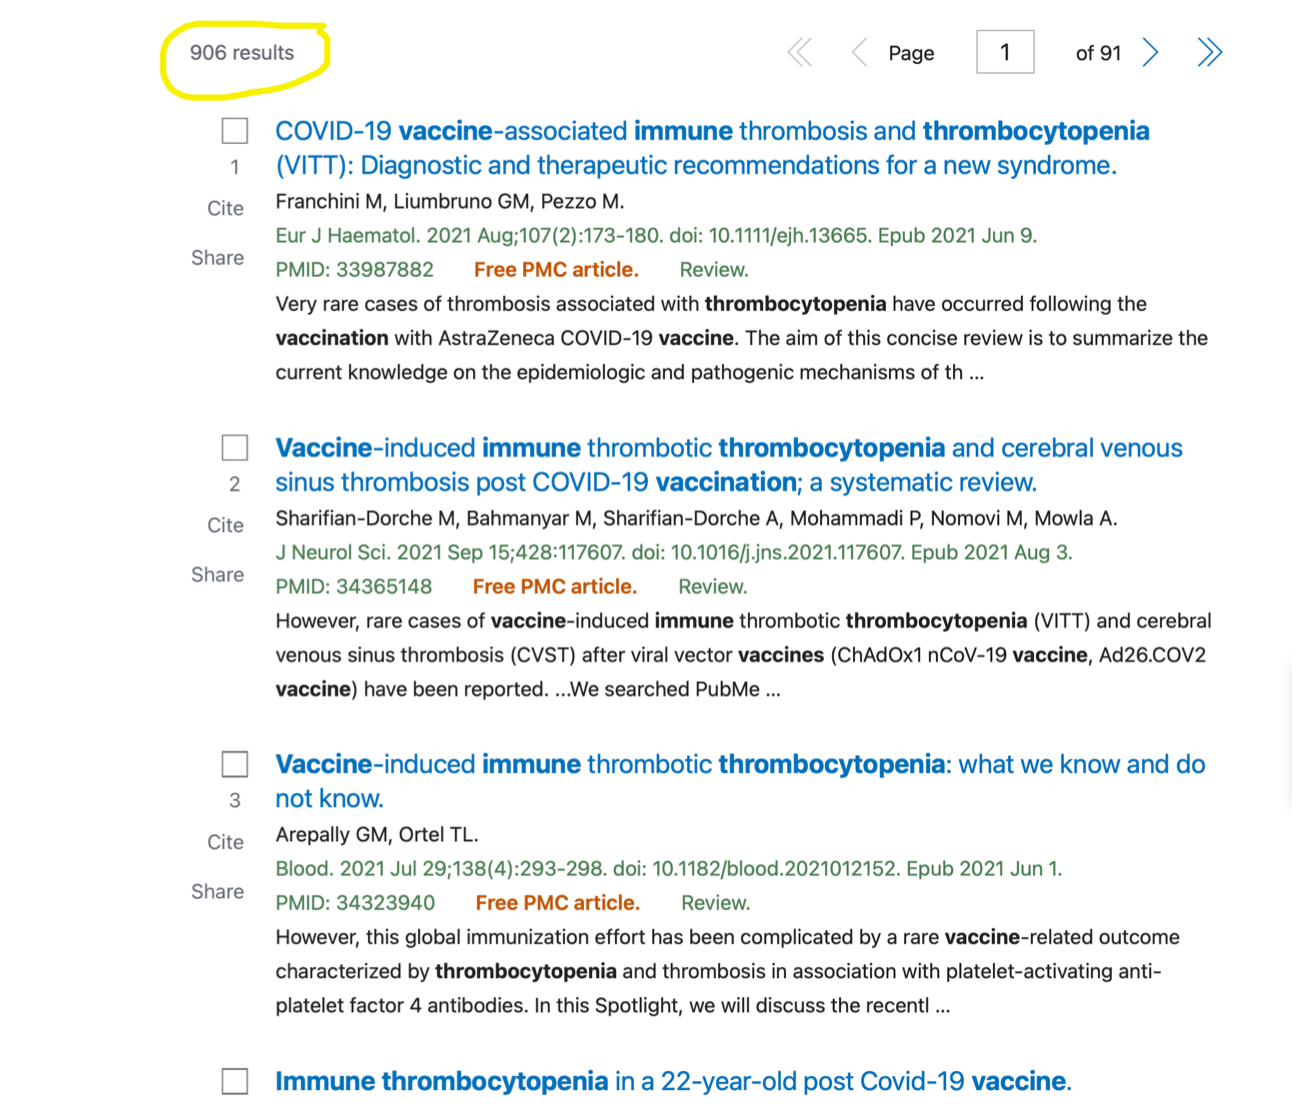Select the checkbox for result 1
The image size is (1298, 1118).
pyautogui.click(x=235, y=131)
